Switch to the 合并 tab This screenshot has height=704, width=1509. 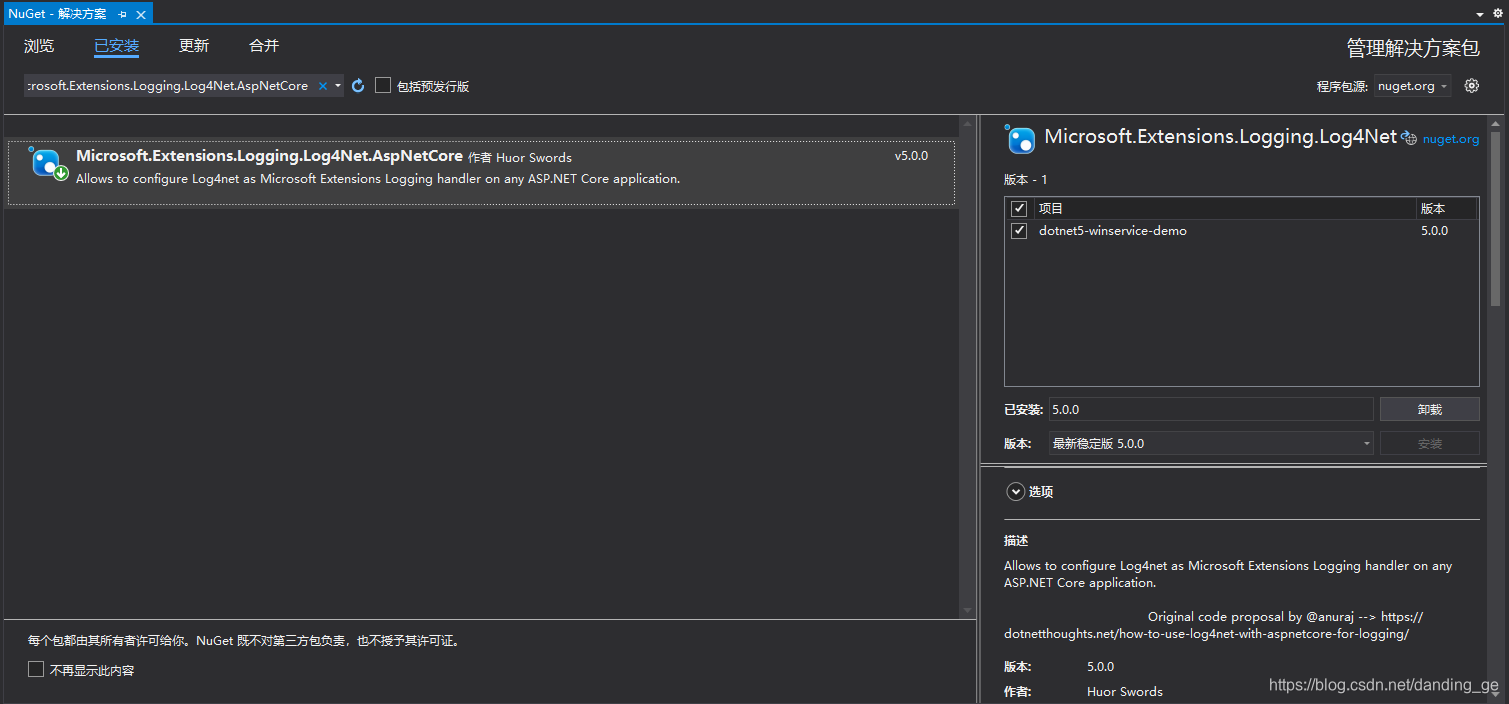(264, 46)
